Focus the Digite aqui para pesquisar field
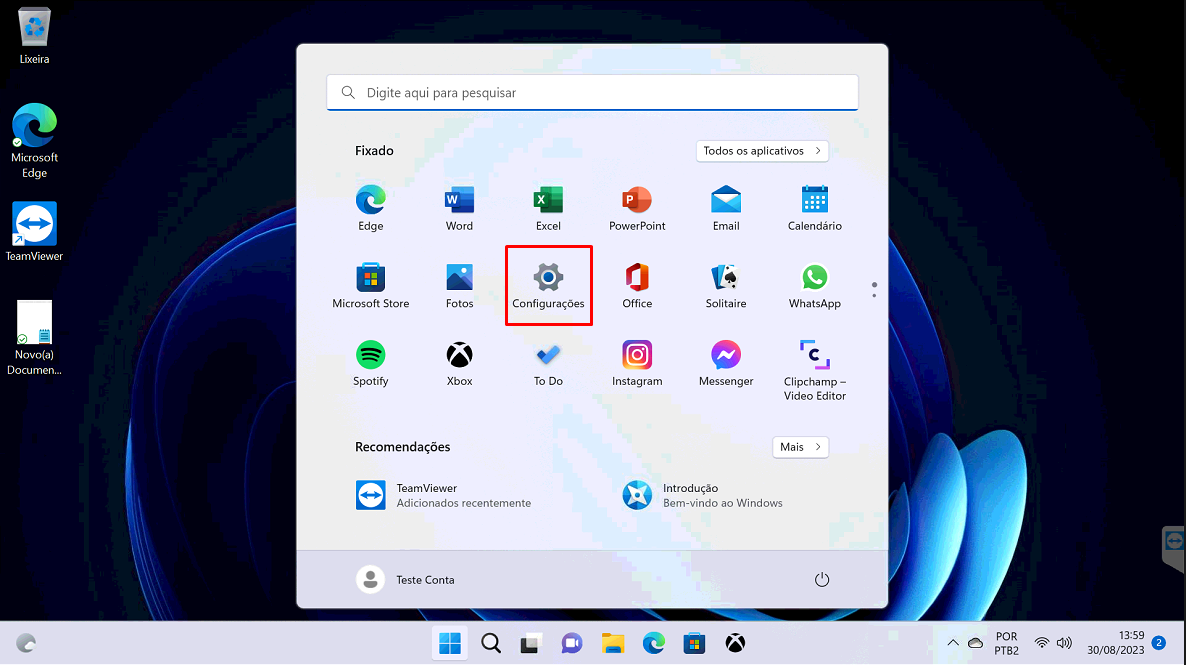 [592, 92]
